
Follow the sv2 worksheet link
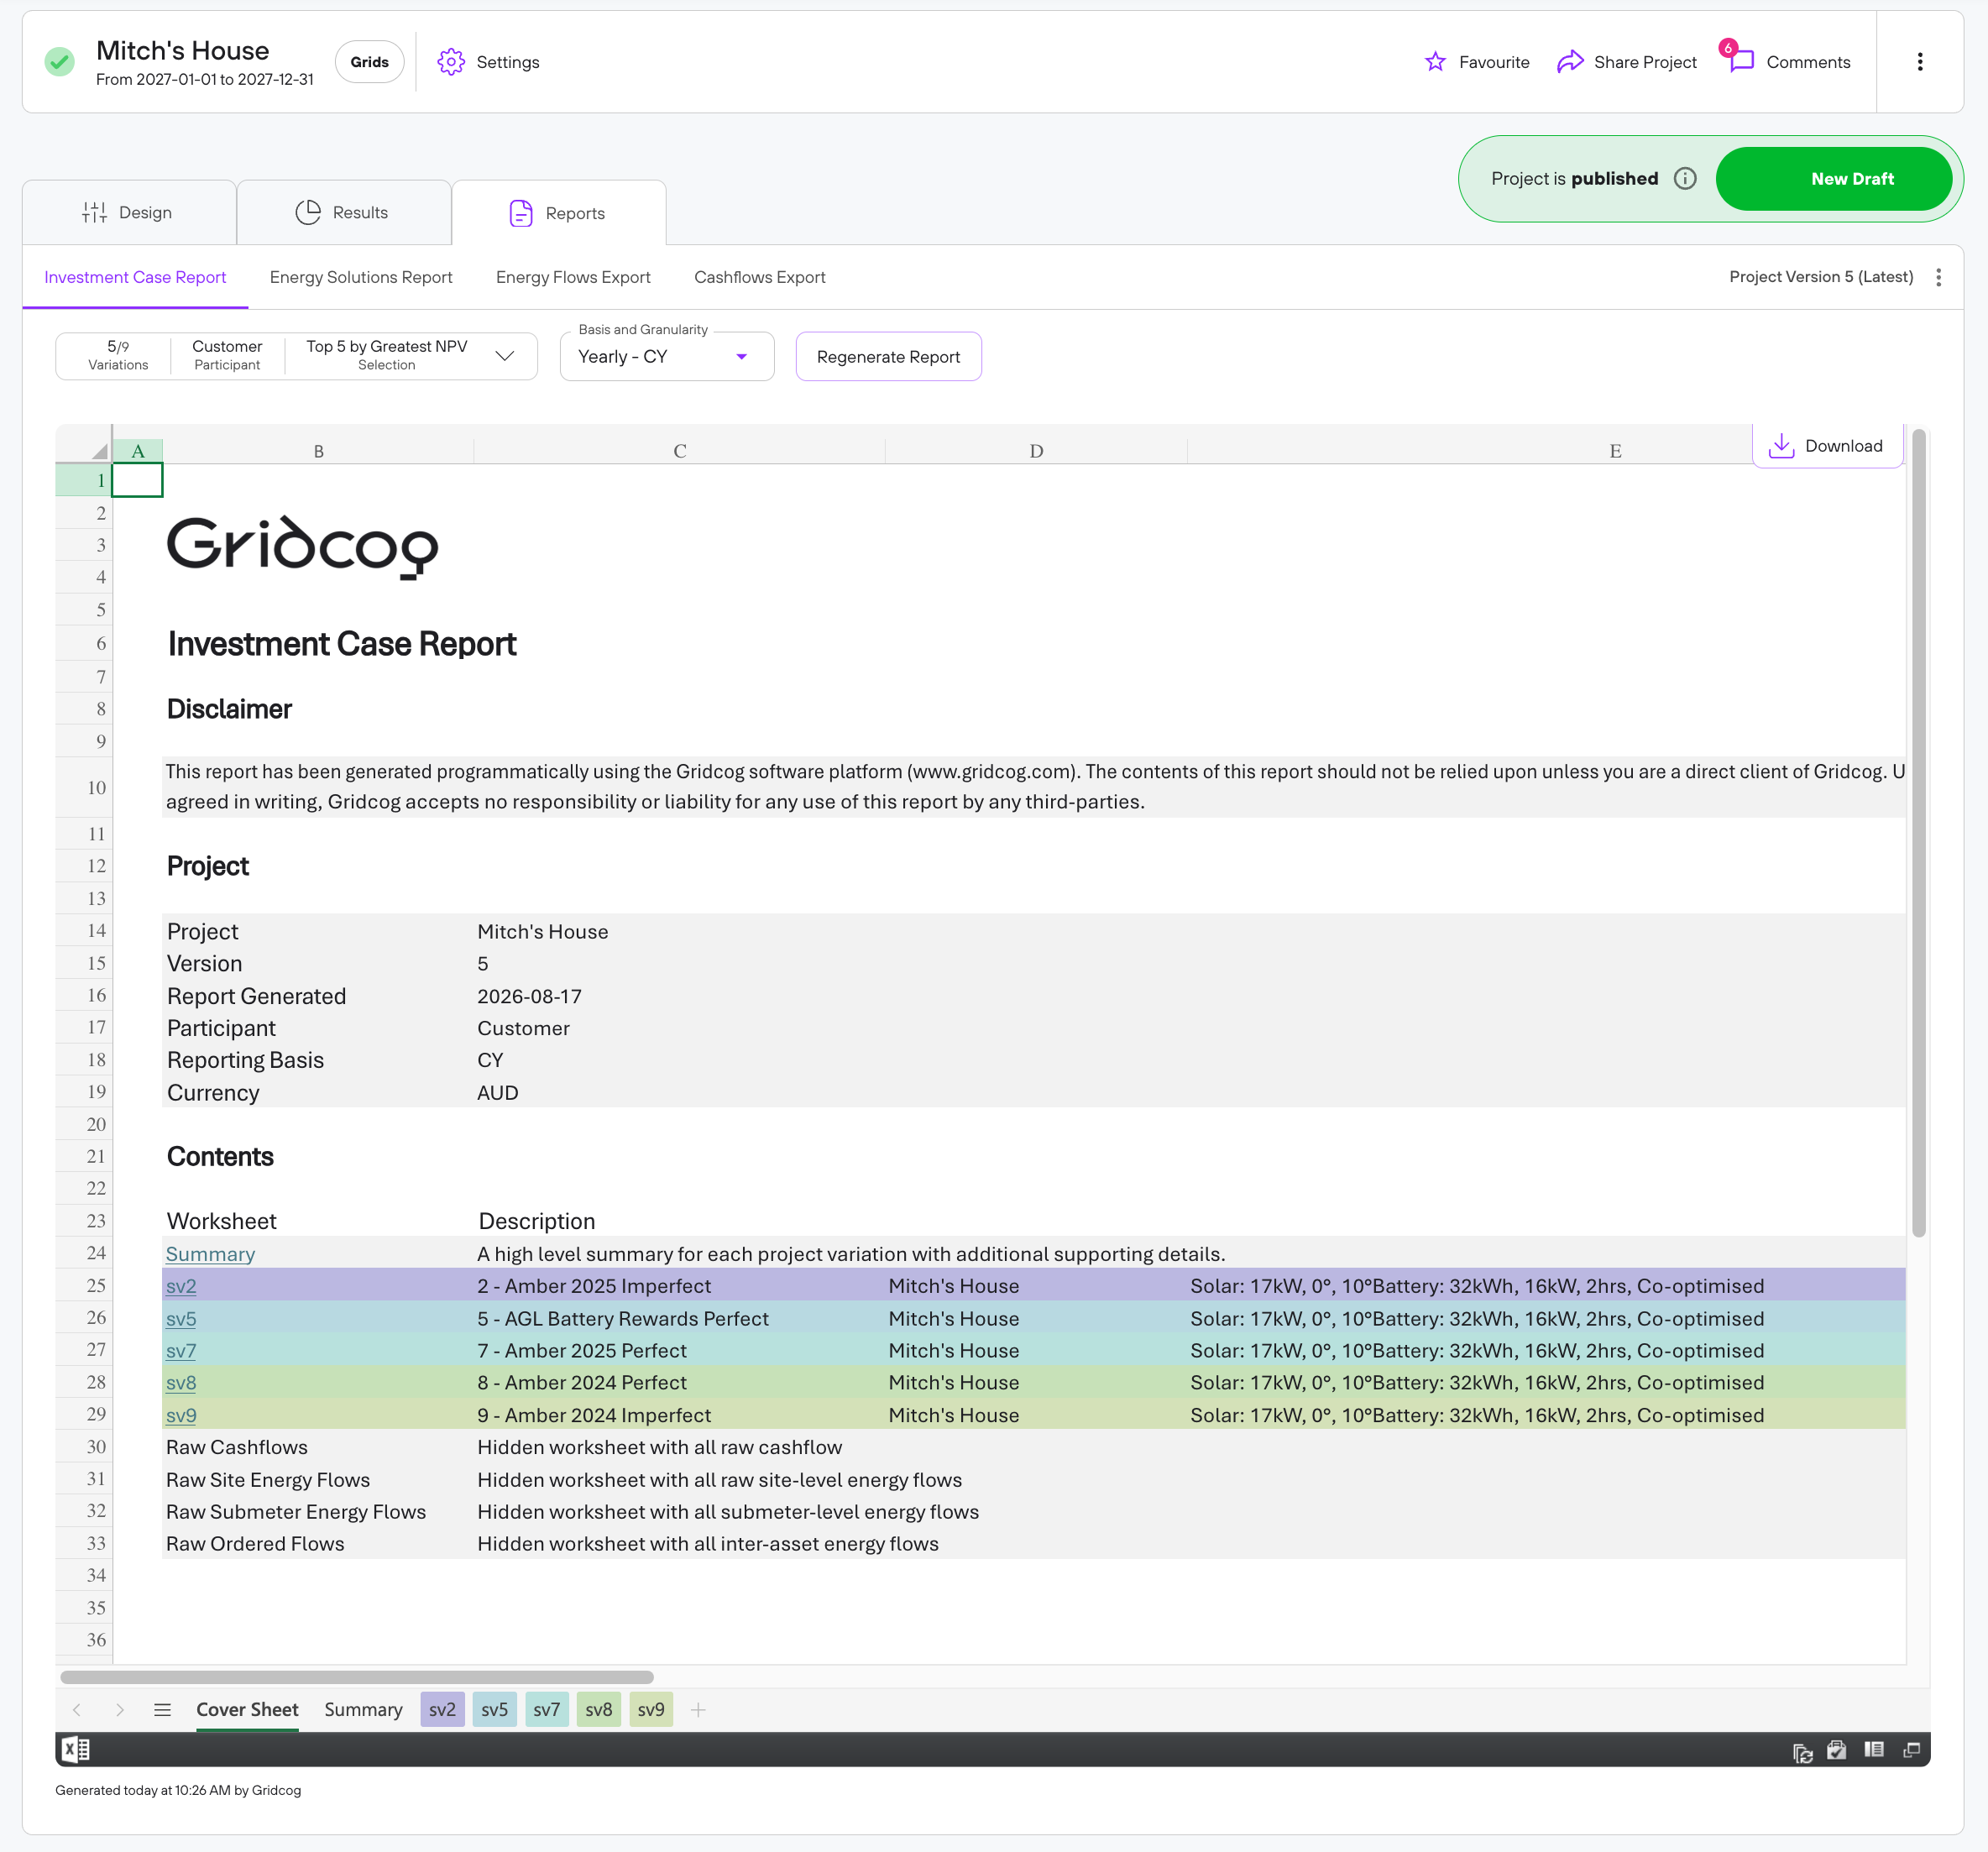click(x=181, y=1286)
